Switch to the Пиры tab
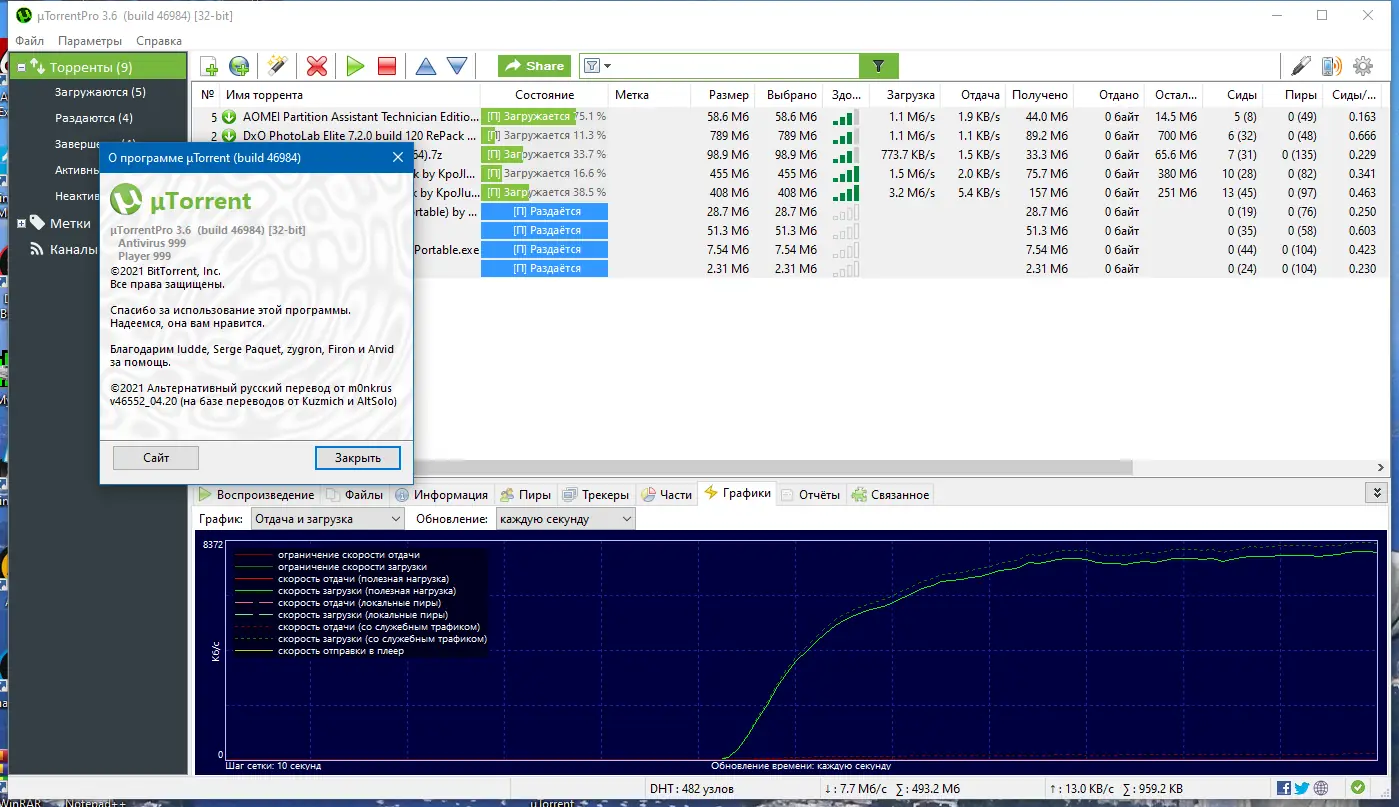The height and width of the screenshot is (807, 1399). 525,494
